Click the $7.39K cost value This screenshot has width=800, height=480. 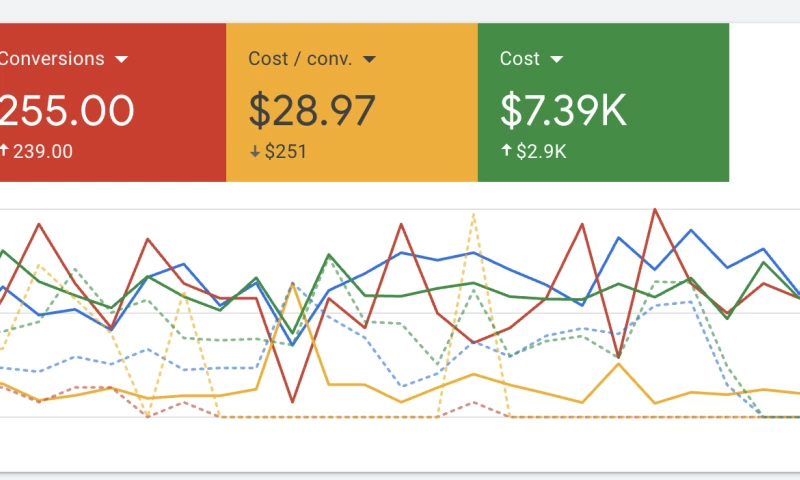pyautogui.click(x=563, y=111)
